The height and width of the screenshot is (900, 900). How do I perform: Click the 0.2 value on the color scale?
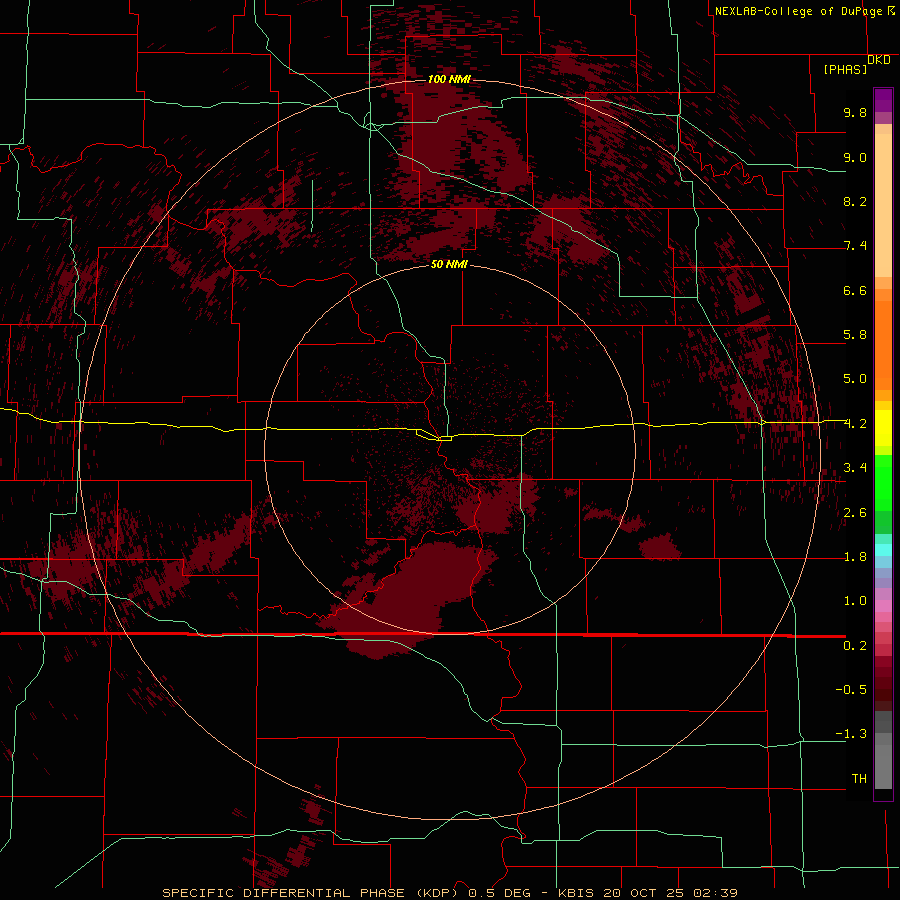(855, 646)
